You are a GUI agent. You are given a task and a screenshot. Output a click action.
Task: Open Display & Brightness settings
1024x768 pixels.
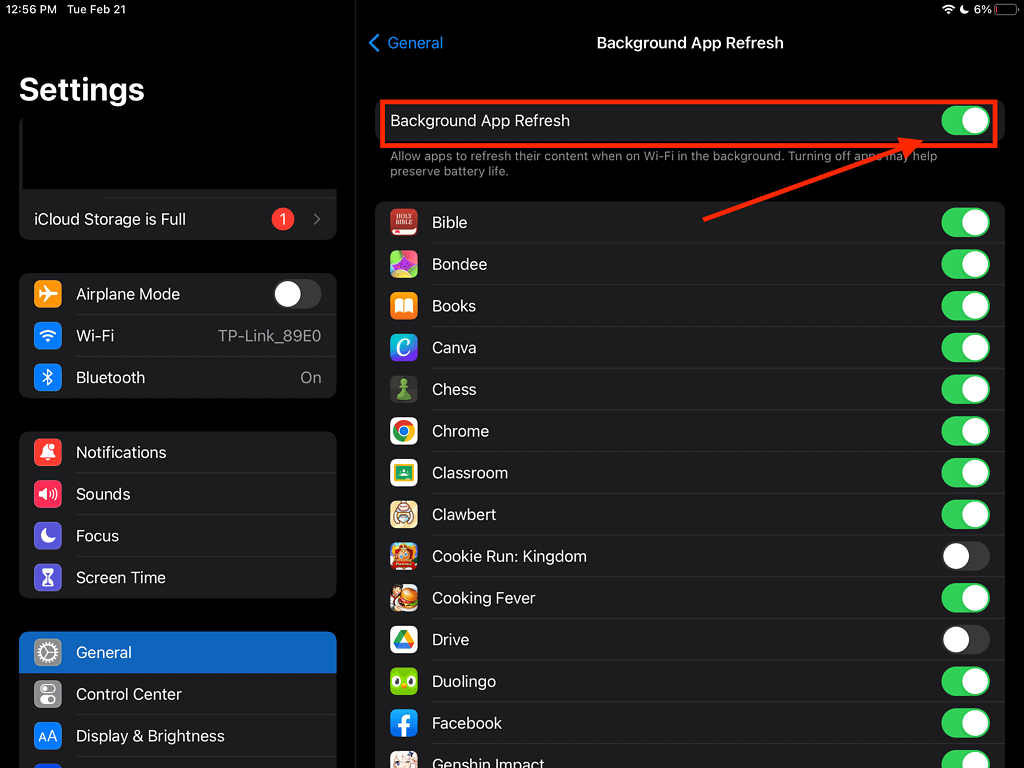pos(178,736)
